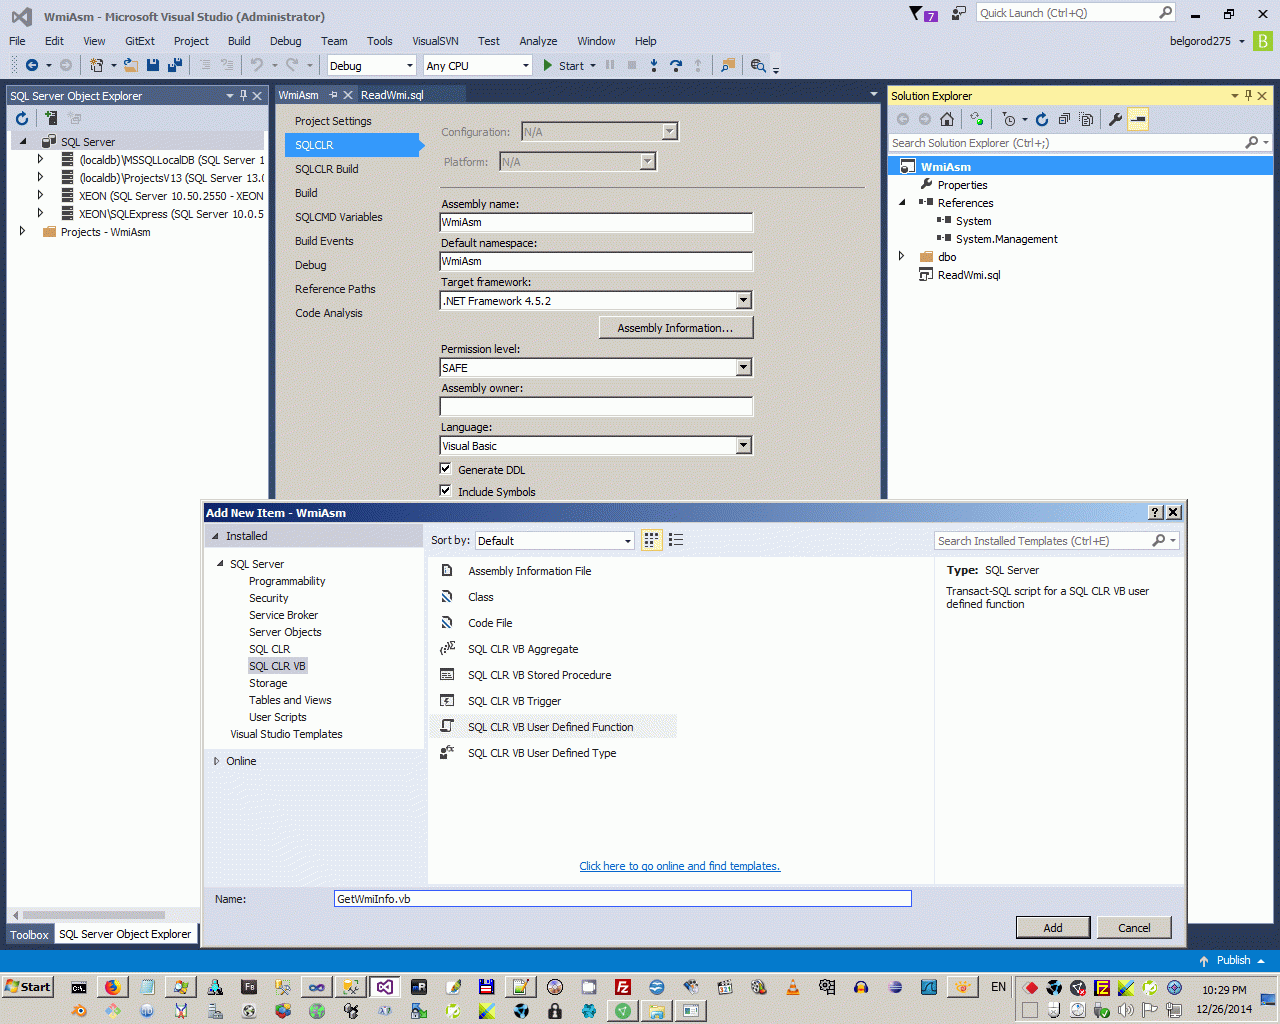This screenshot has height=1024, width=1280.
Task: Click the Save All icon
Action: [175, 65]
